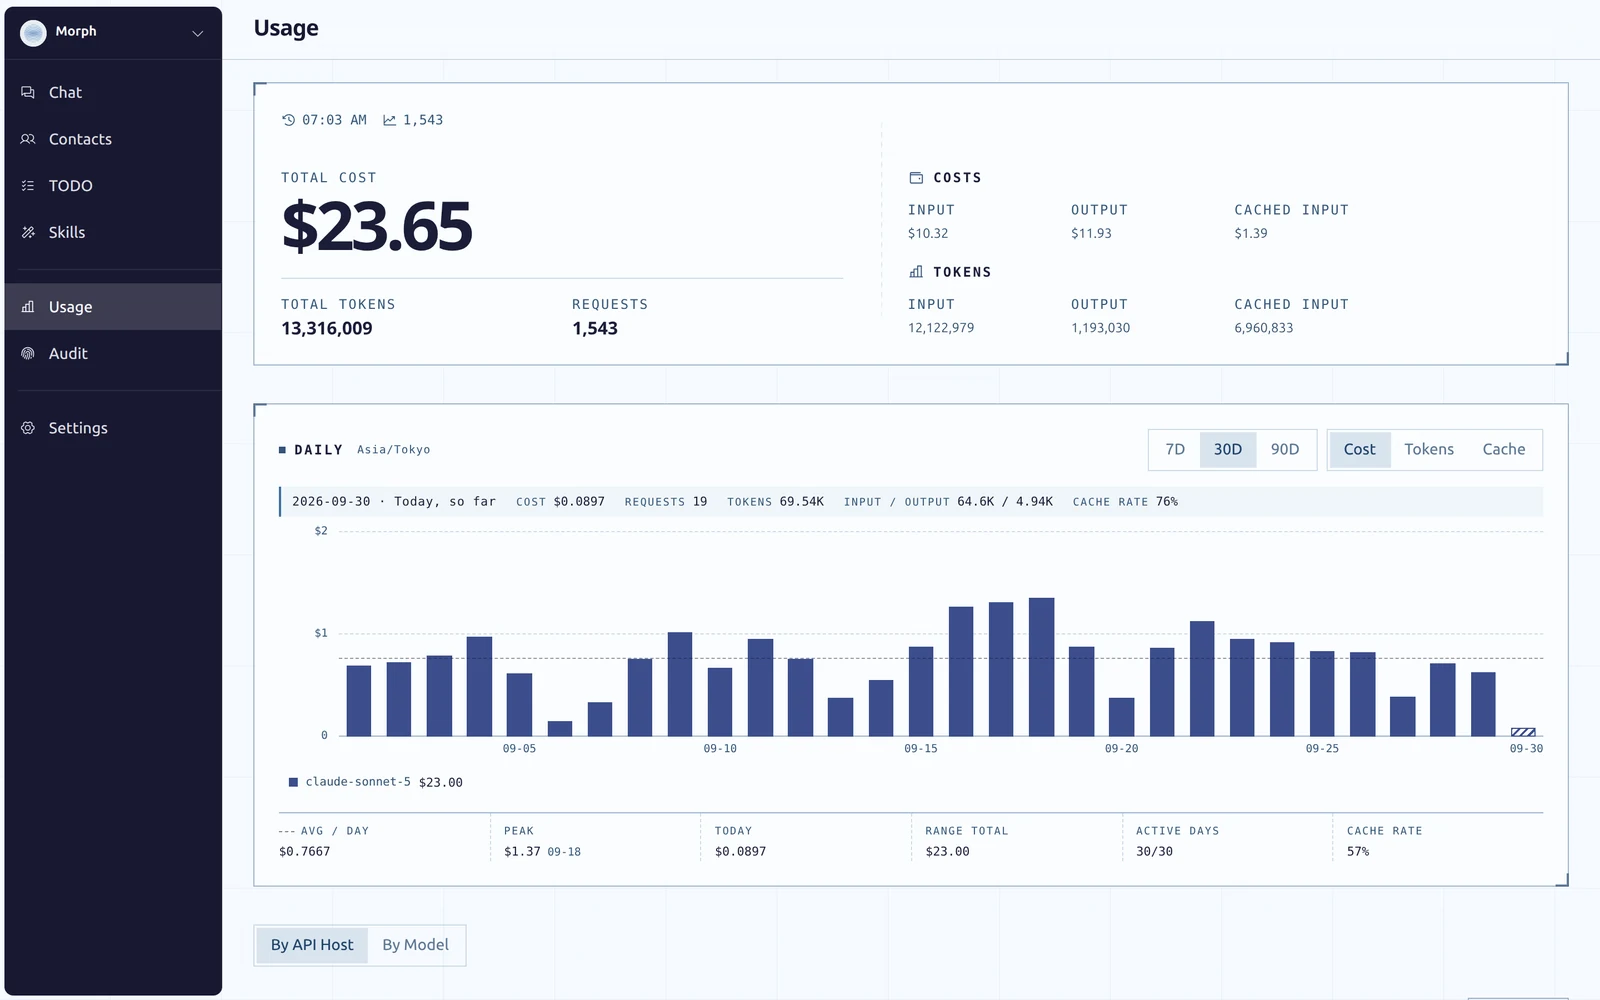Click the hatched 09-30 today bar
The width and height of the screenshot is (1600, 1000).
pyautogui.click(x=1523, y=732)
